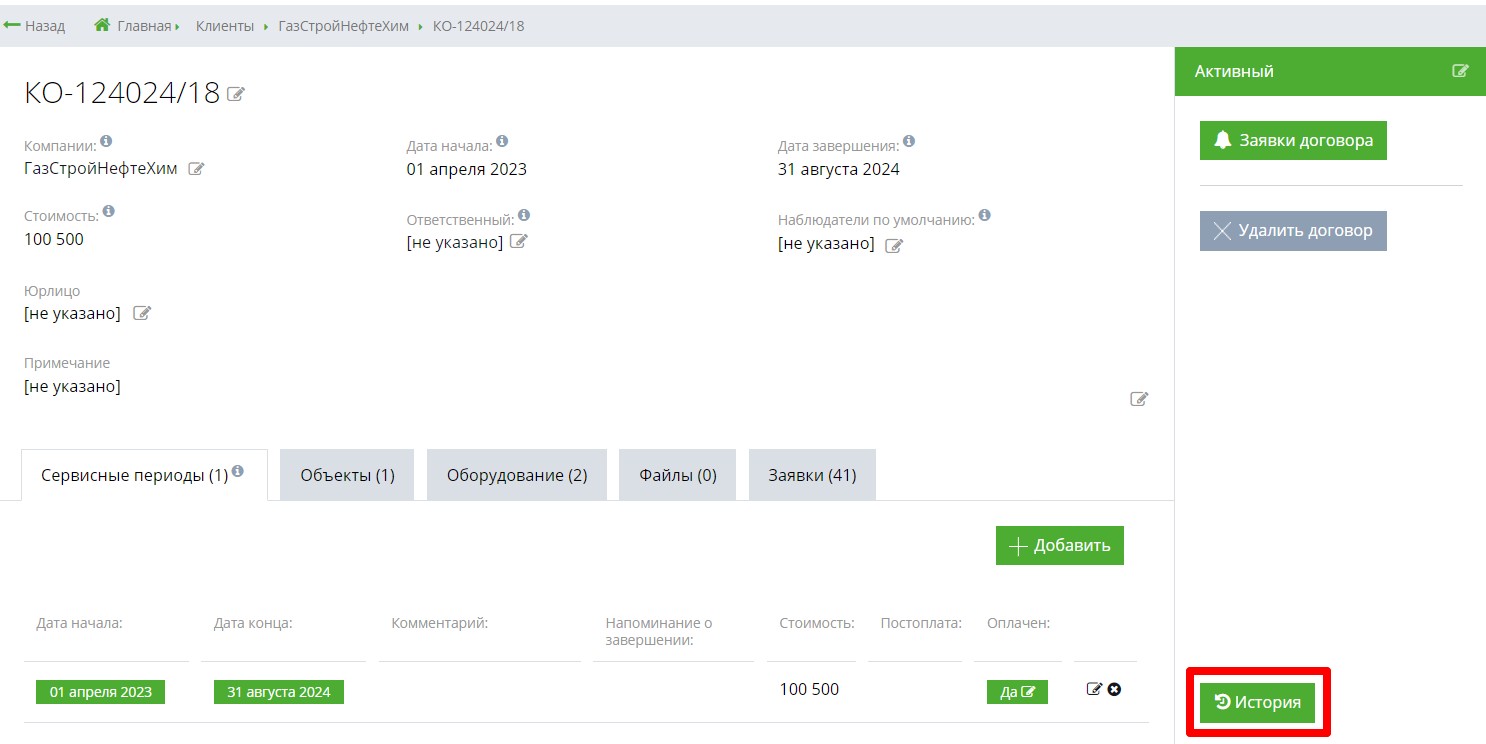Switch to 'Файлы (0)' tab
The height and width of the screenshot is (744, 1486).
[678, 475]
